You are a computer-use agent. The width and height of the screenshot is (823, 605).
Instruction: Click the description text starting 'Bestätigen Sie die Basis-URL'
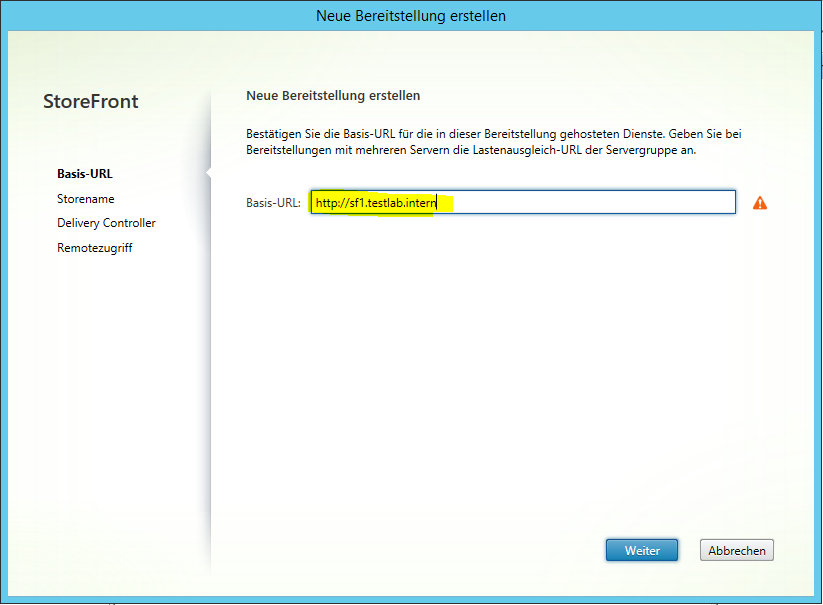coord(493,142)
